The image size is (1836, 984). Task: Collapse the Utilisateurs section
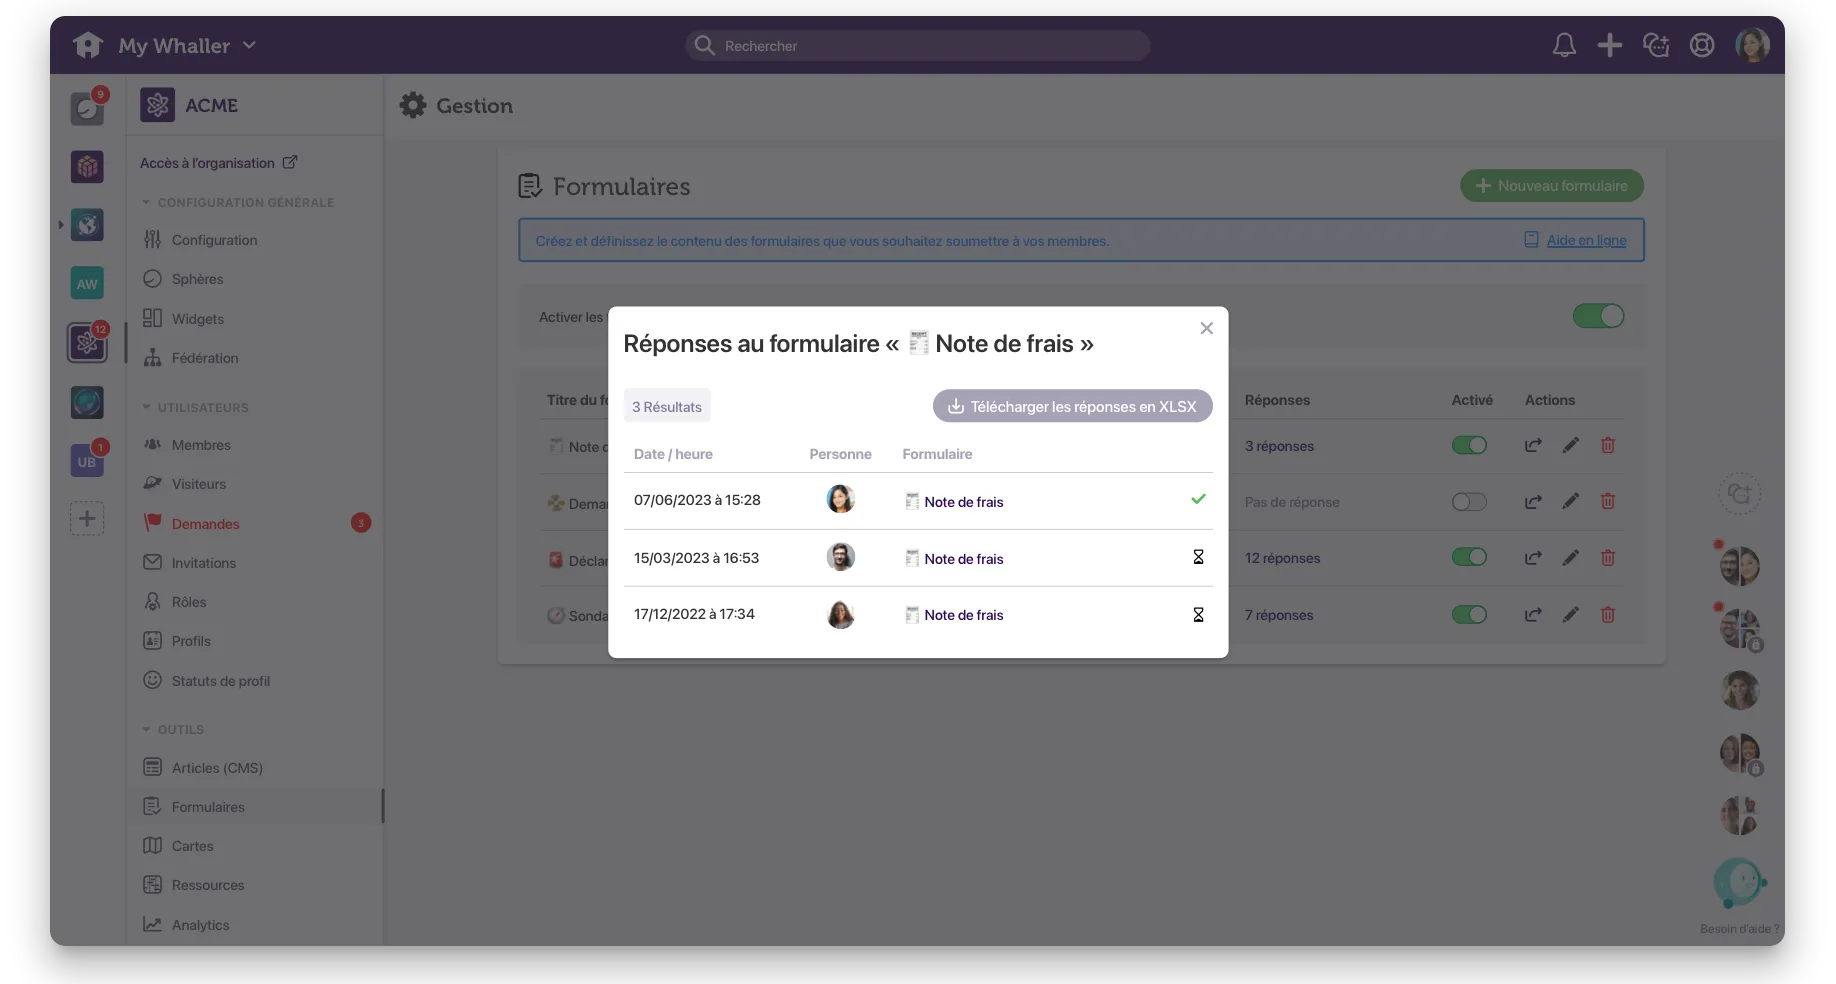tap(195, 407)
